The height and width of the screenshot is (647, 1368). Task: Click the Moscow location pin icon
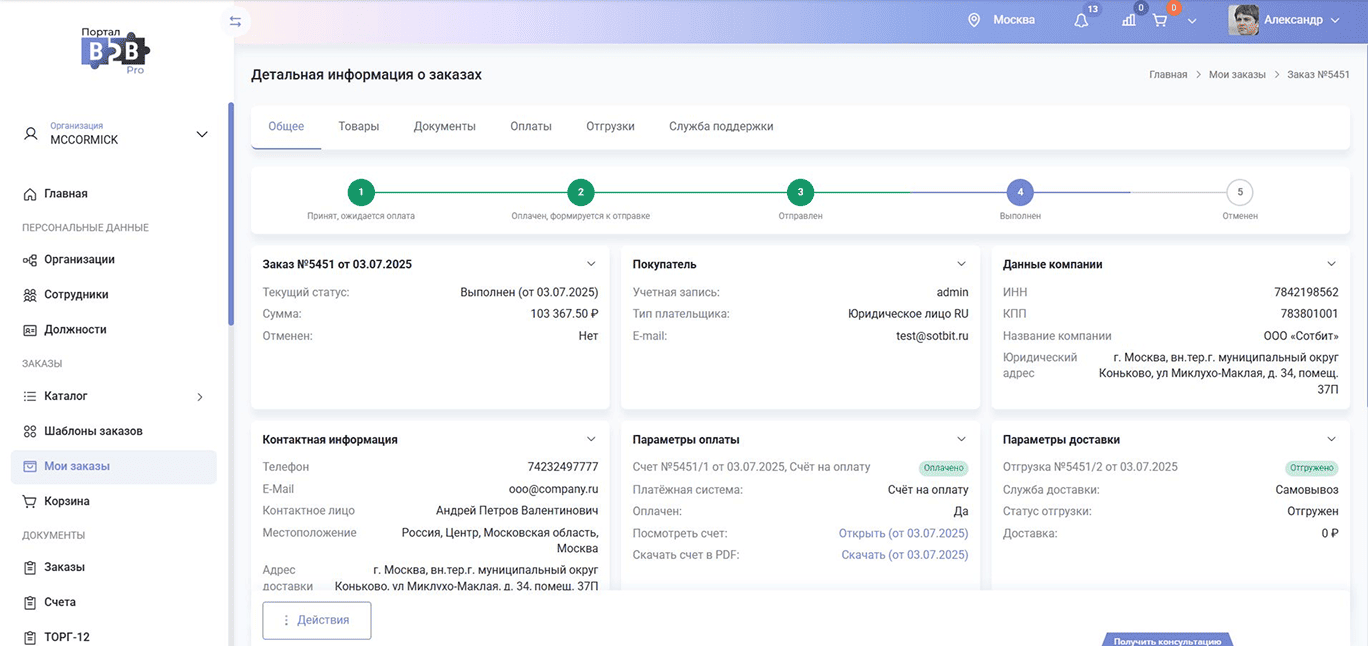[x=974, y=20]
